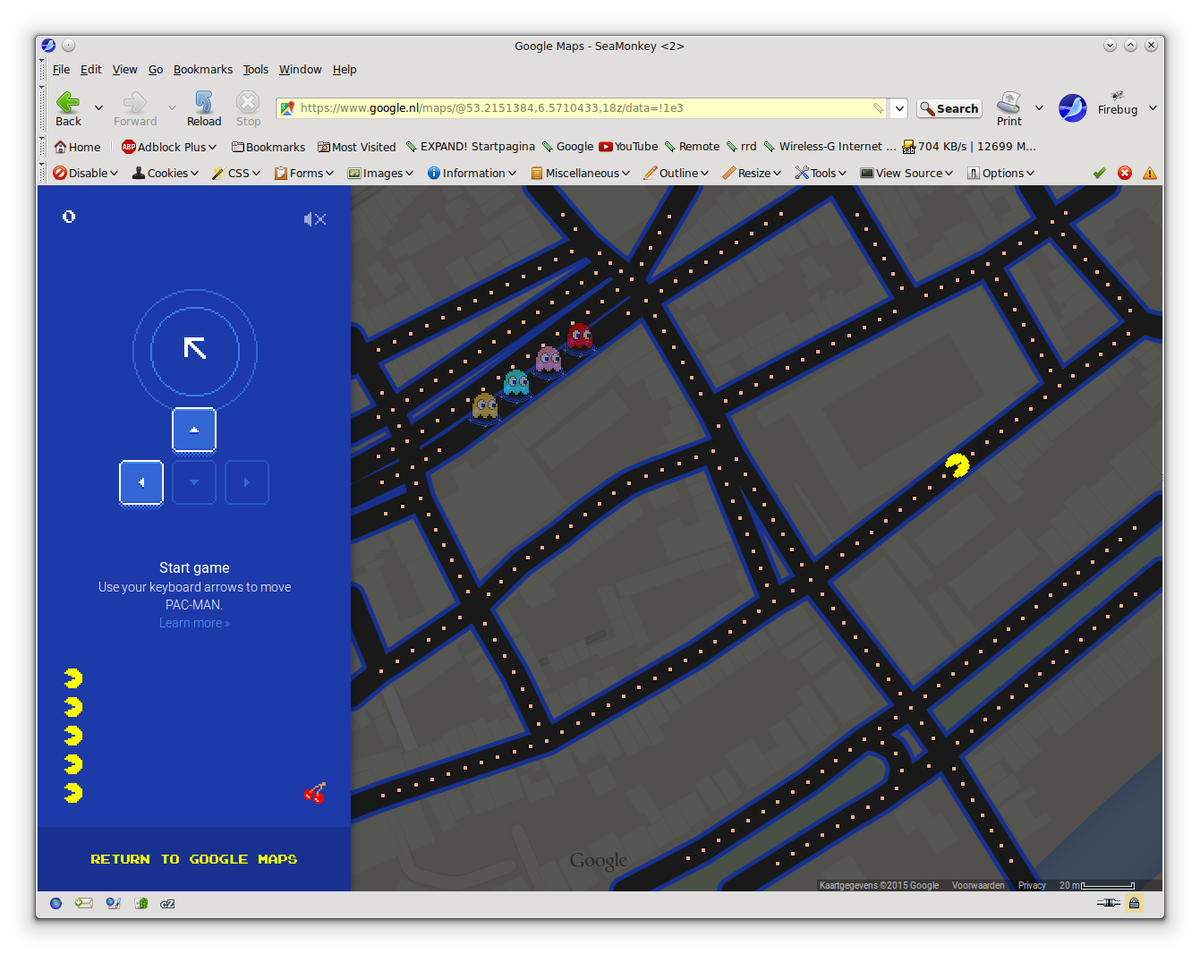Open the Home bookmark
The width and height of the screenshot is (1200, 954).
coord(77,147)
